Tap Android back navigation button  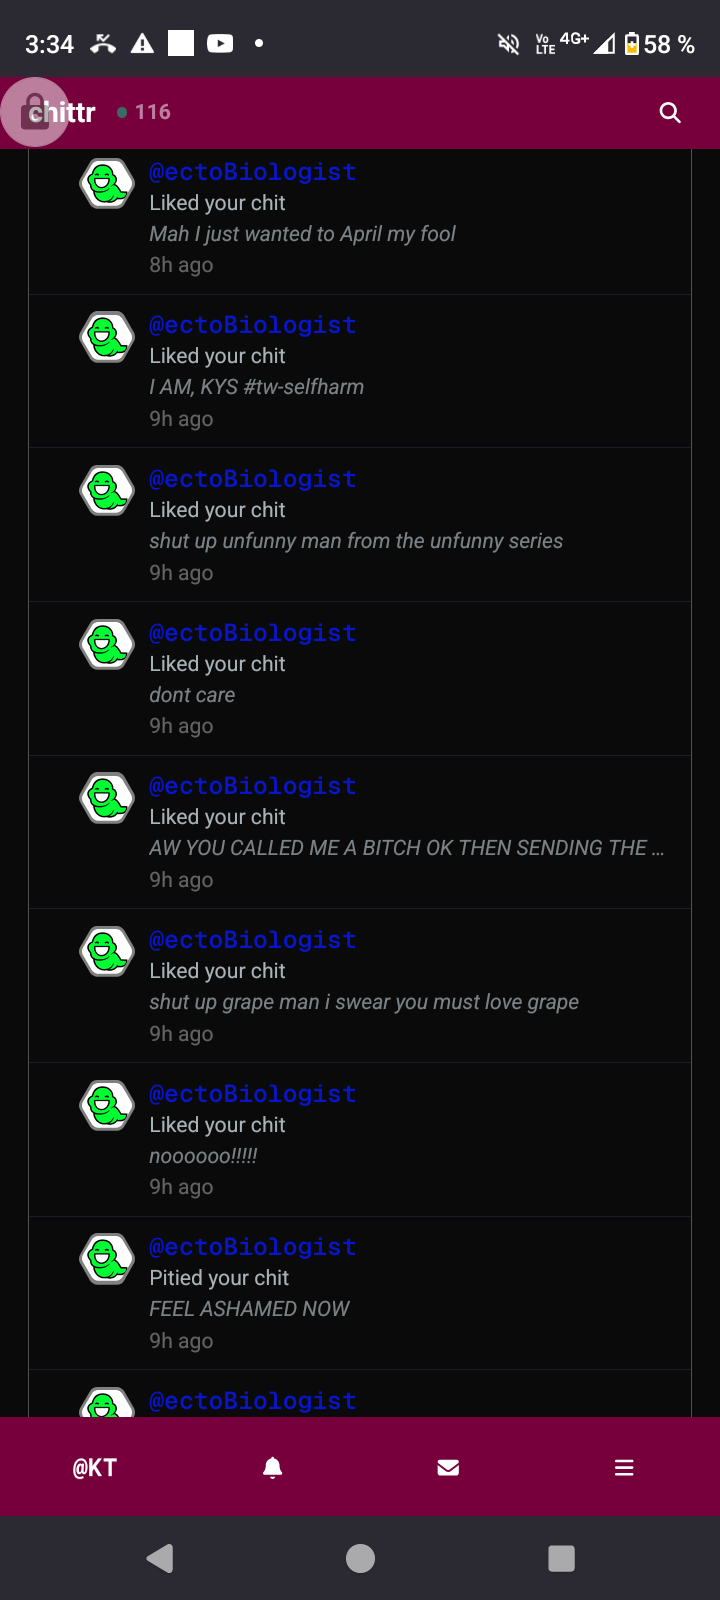(160, 1558)
